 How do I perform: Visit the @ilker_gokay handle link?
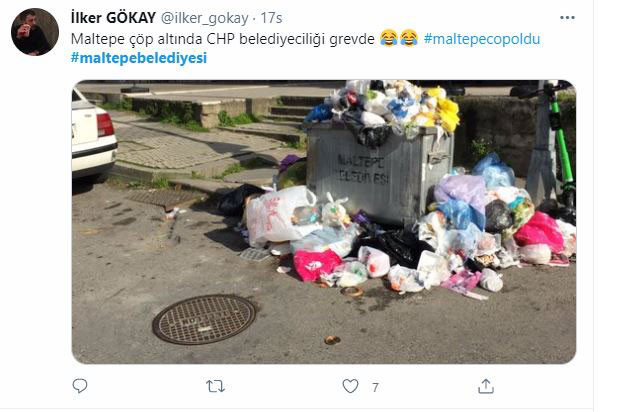[205, 18]
